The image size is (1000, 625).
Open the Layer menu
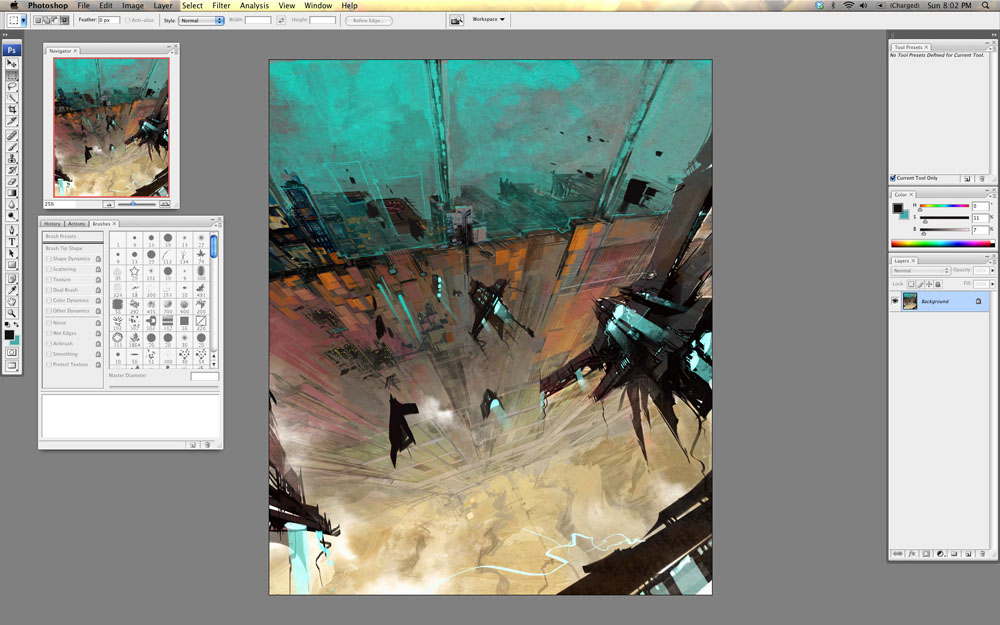[163, 5]
